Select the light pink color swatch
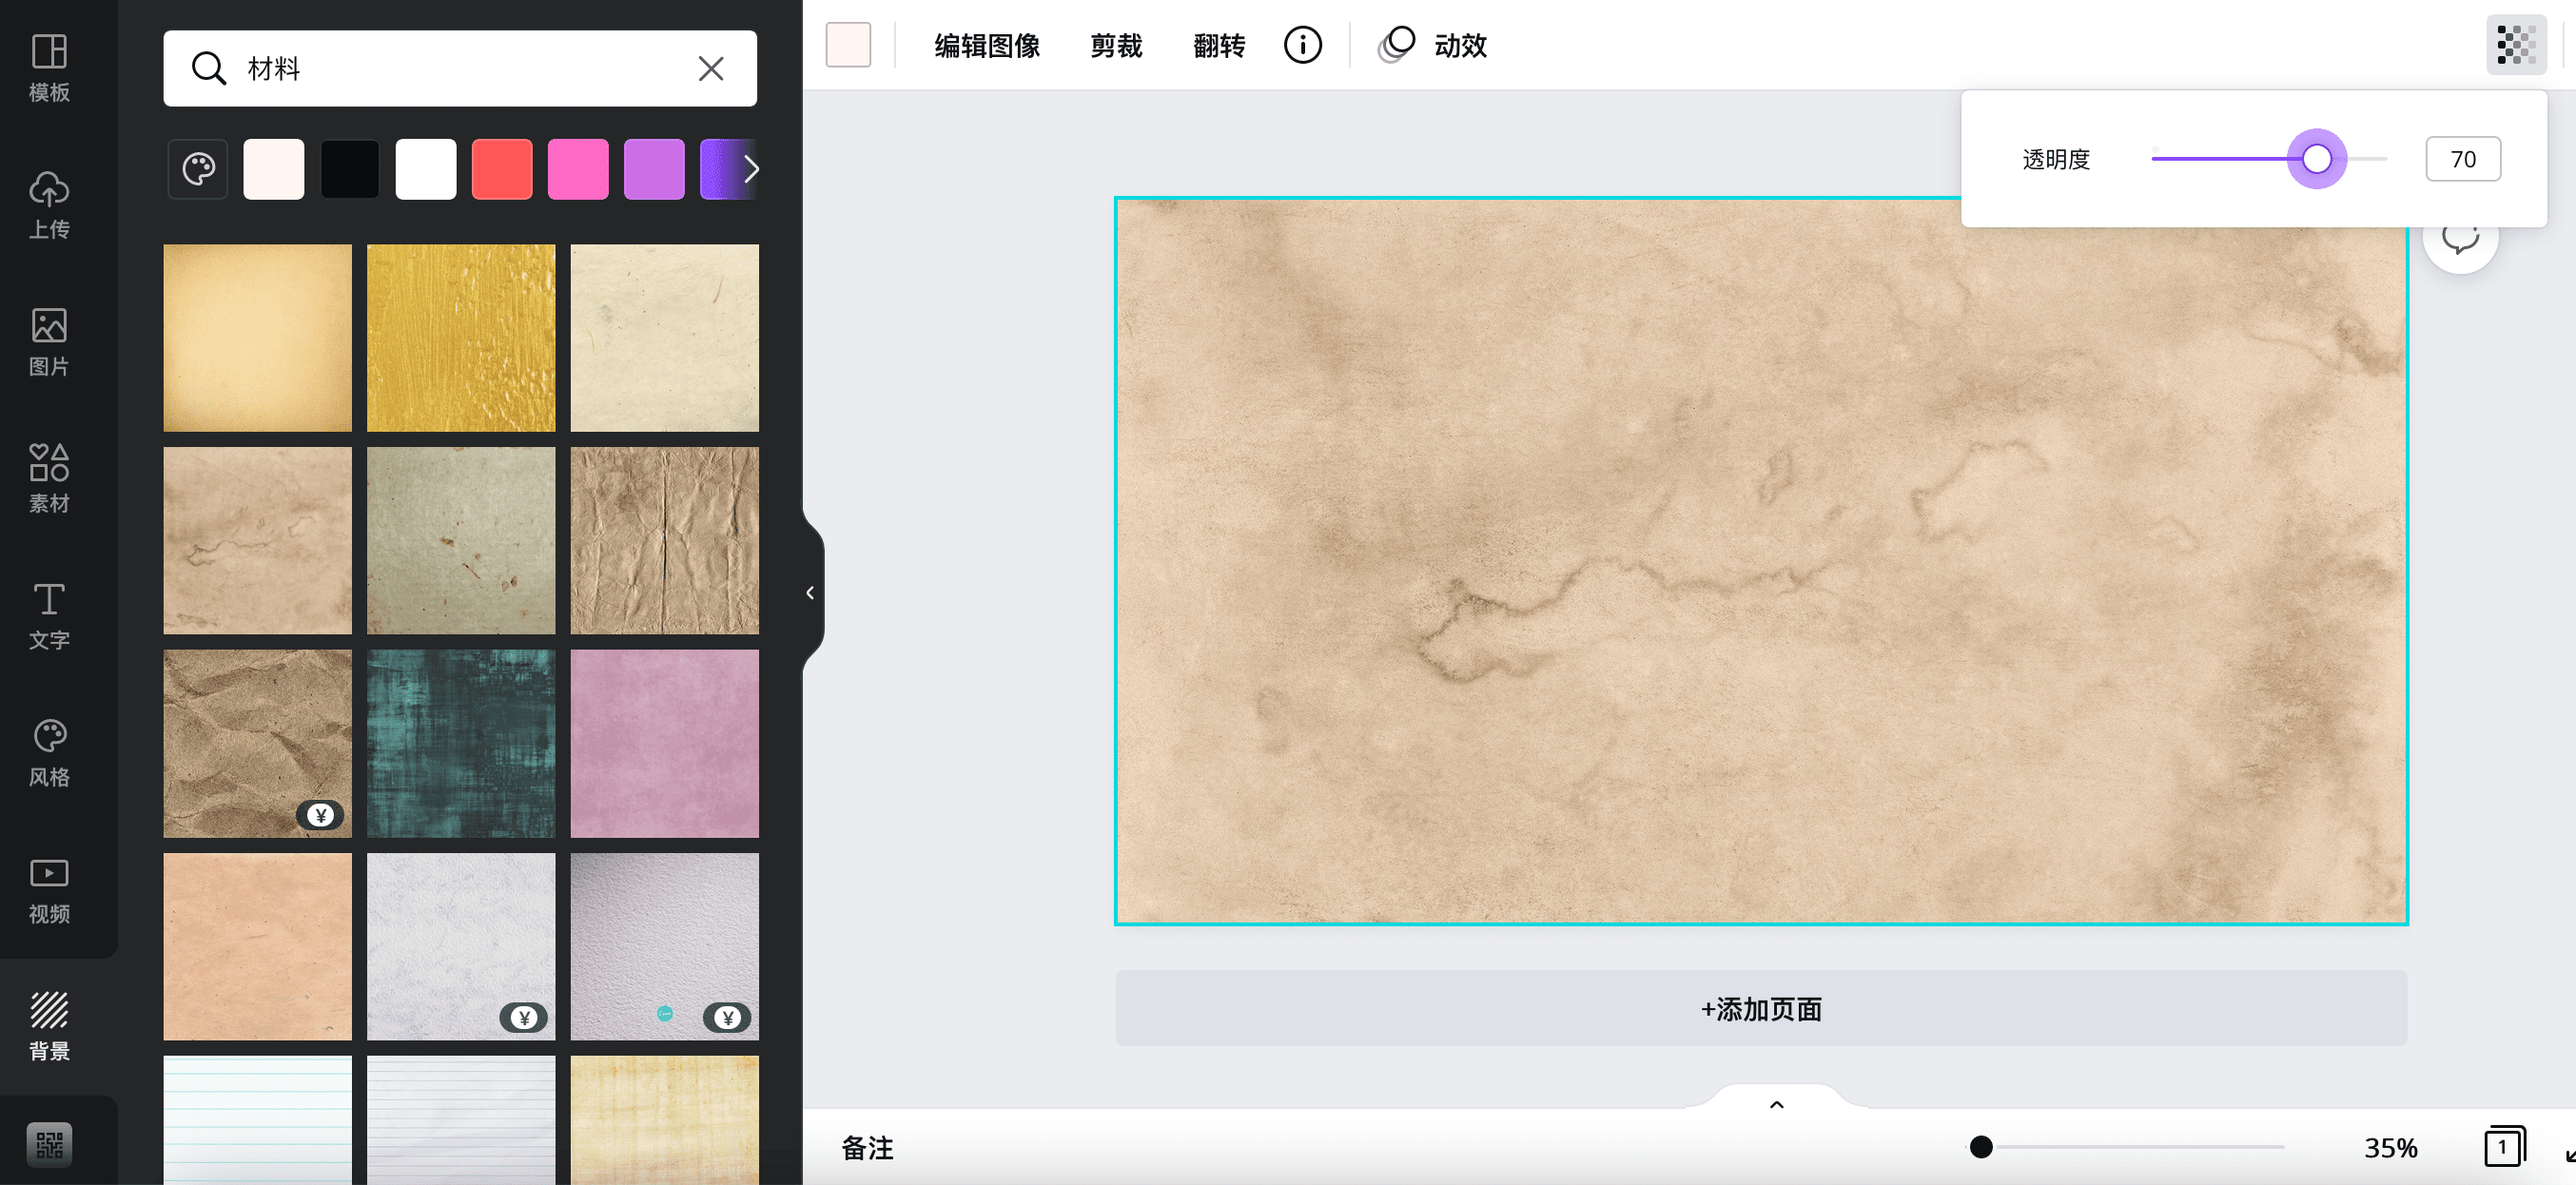2576x1185 pixels. [274, 169]
